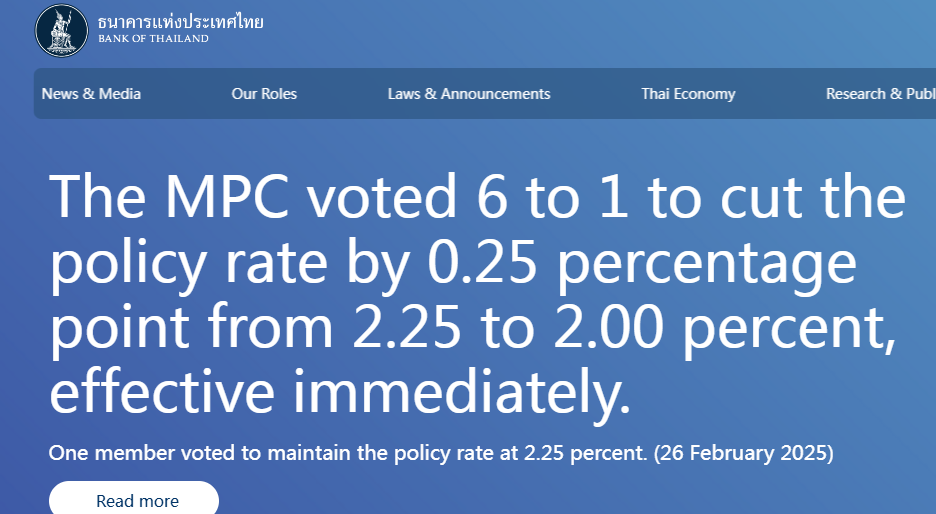Click the Thai-language bank name text
This screenshot has height=514, width=936.
pyautogui.click(x=180, y=22)
